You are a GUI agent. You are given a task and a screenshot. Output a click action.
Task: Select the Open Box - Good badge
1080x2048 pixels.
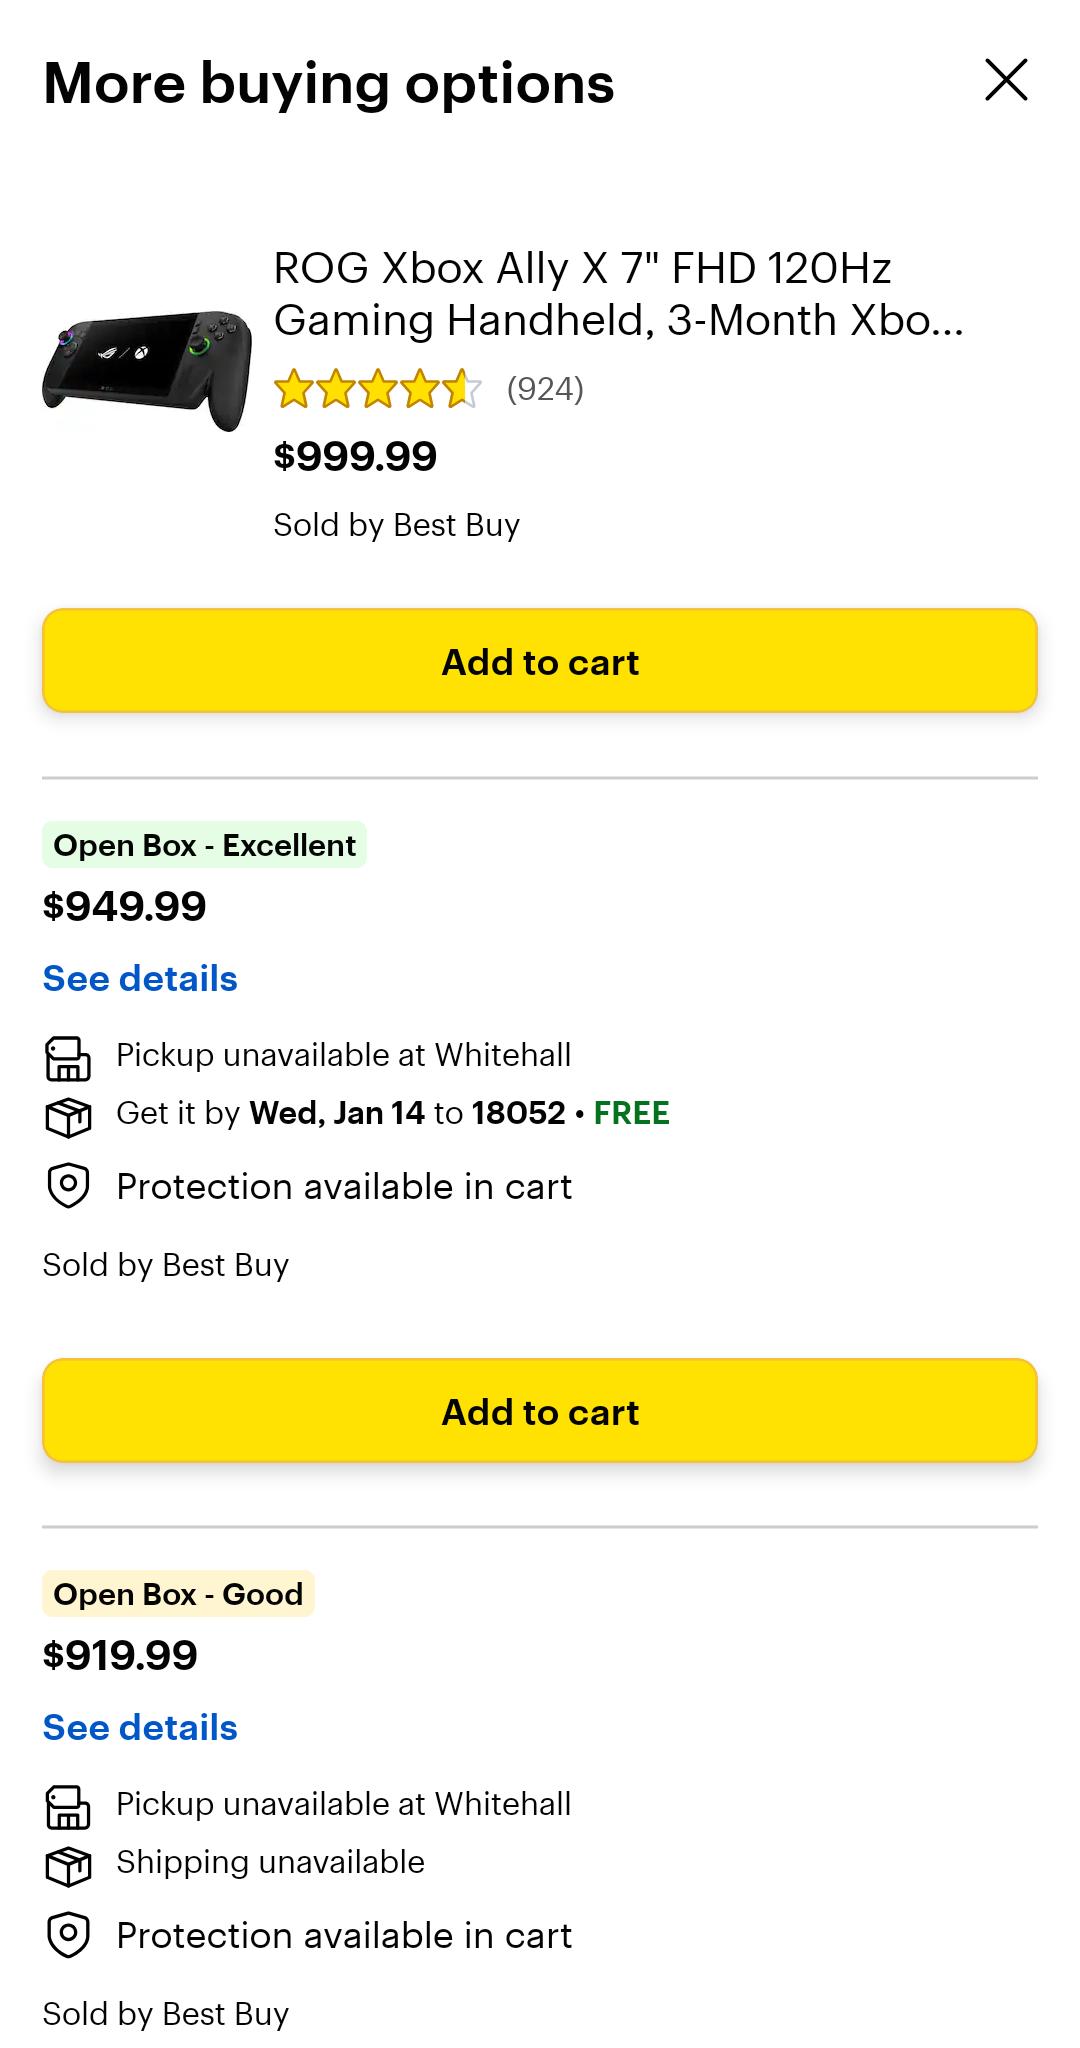[x=178, y=1594]
